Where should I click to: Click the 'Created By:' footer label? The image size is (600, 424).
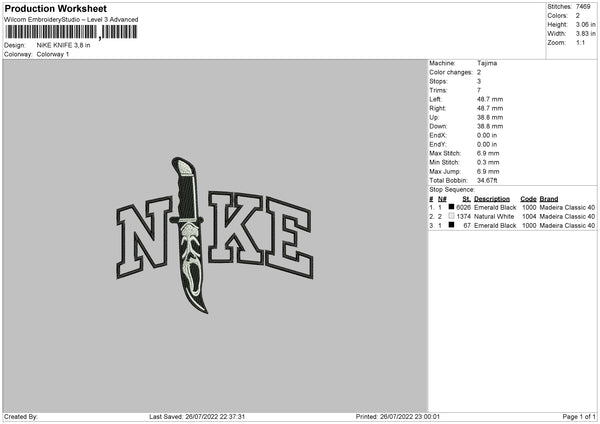[21, 416]
